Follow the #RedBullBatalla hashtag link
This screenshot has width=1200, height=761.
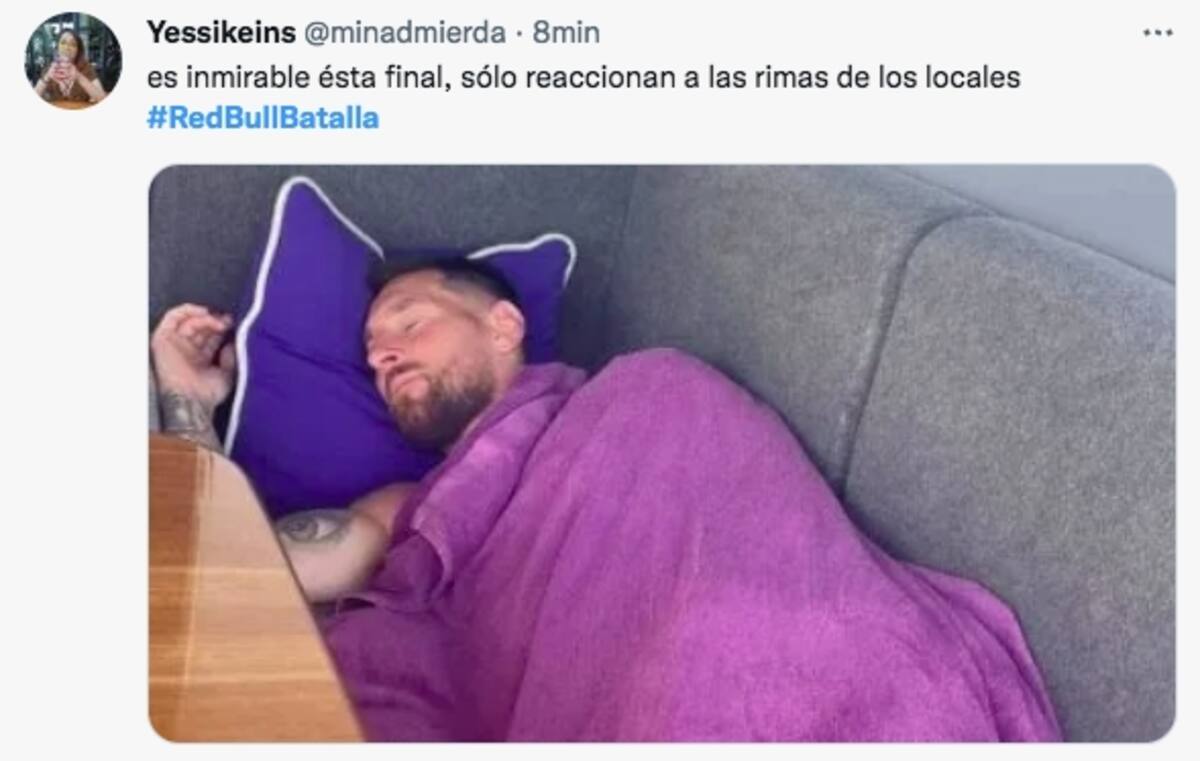click(x=263, y=118)
